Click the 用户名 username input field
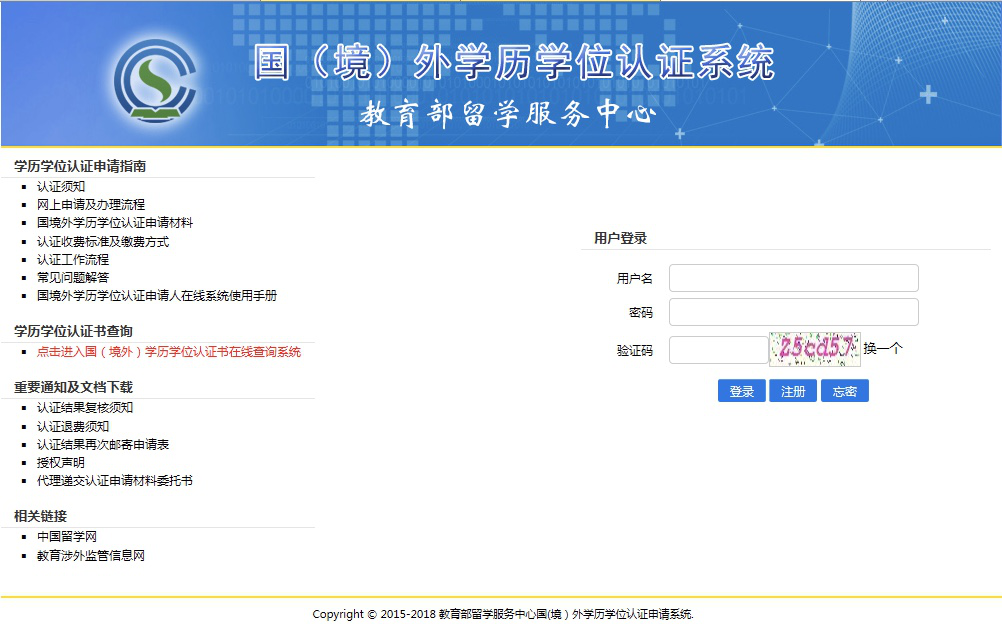Screen dimensions: 1002x634 click(793, 278)
